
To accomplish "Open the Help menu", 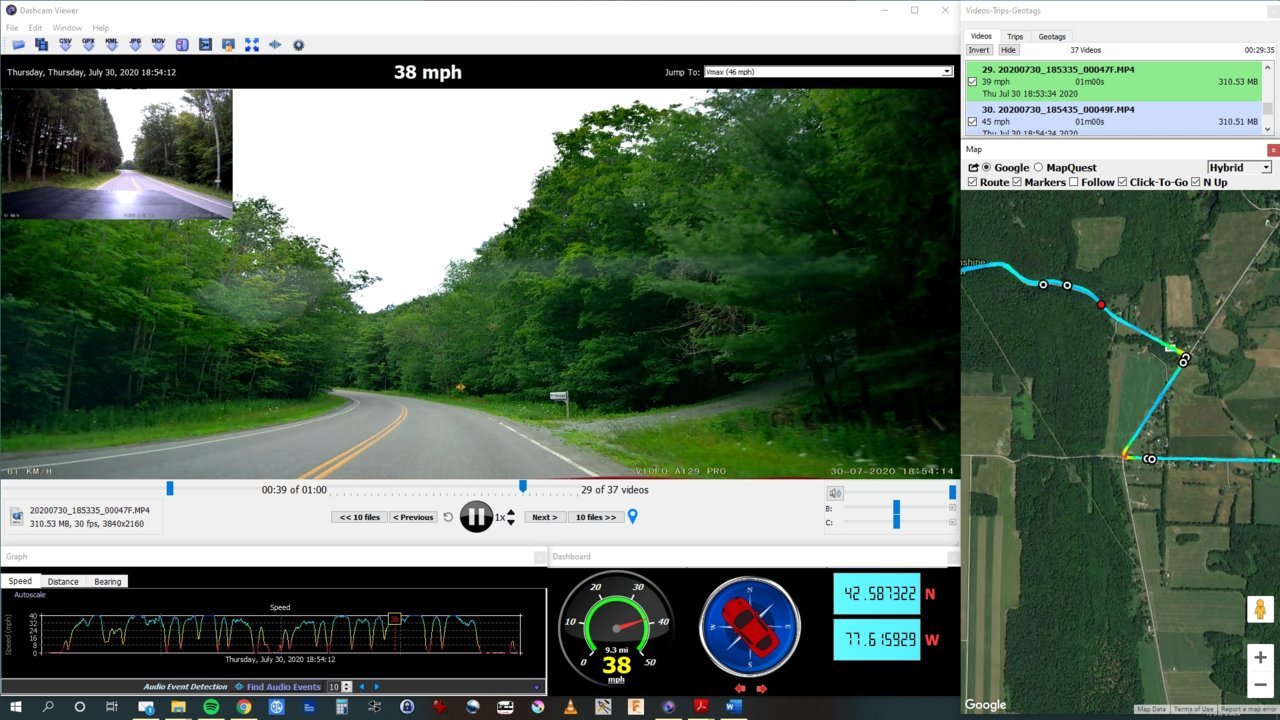I will pos(101,28).
